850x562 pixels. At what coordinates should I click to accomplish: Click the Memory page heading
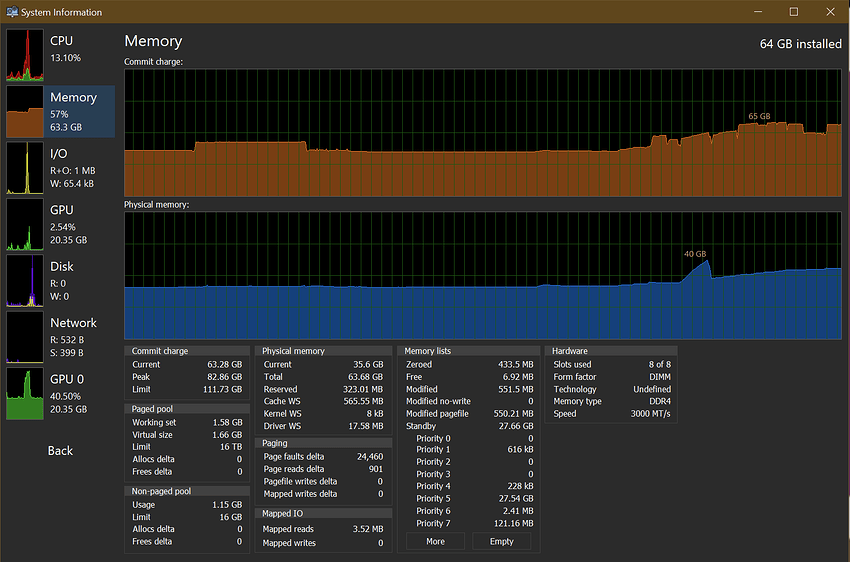click(153, 41)
